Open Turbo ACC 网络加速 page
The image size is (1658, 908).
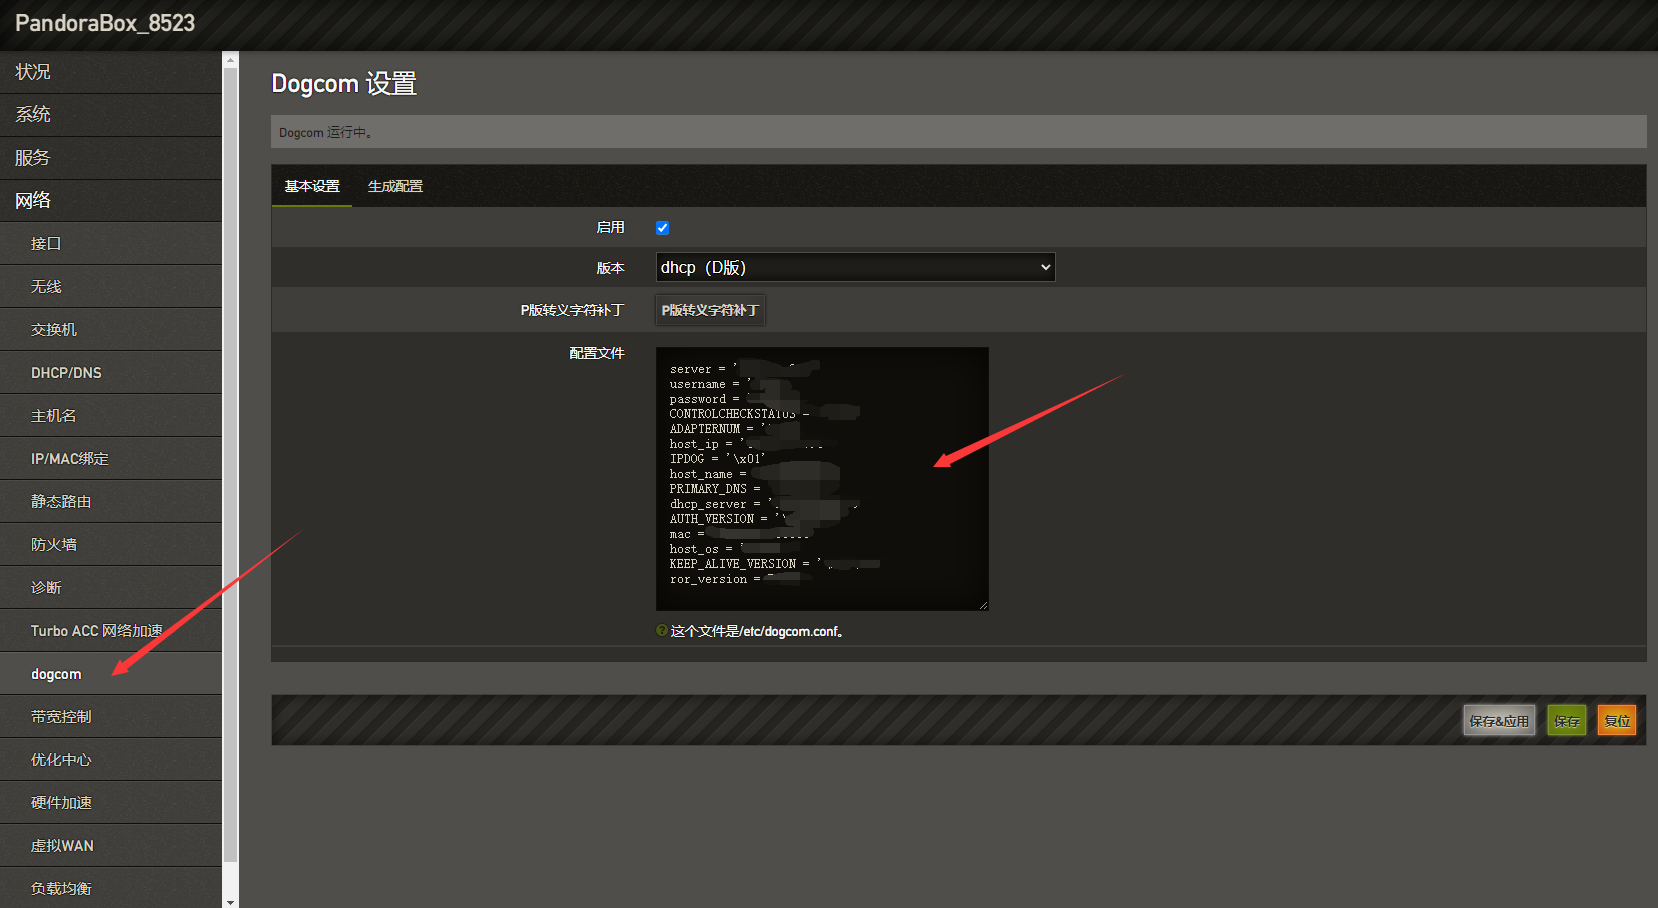click(x=110, y=631)
